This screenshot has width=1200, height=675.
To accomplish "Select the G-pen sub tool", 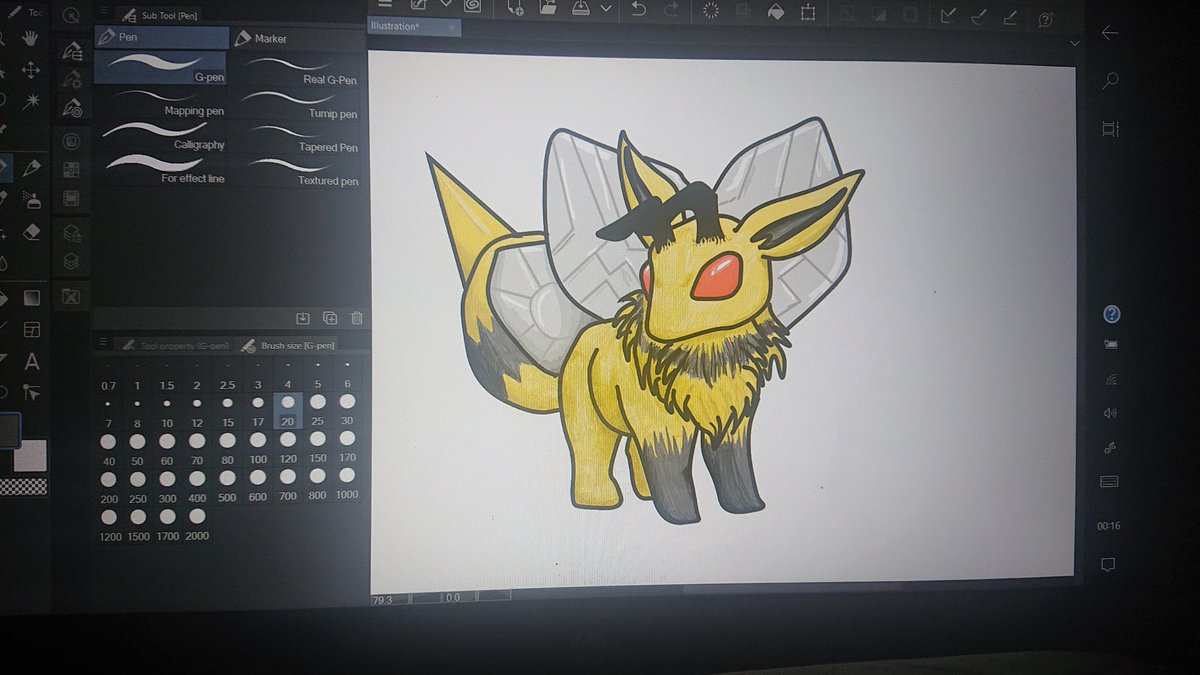I will point(161,68).
